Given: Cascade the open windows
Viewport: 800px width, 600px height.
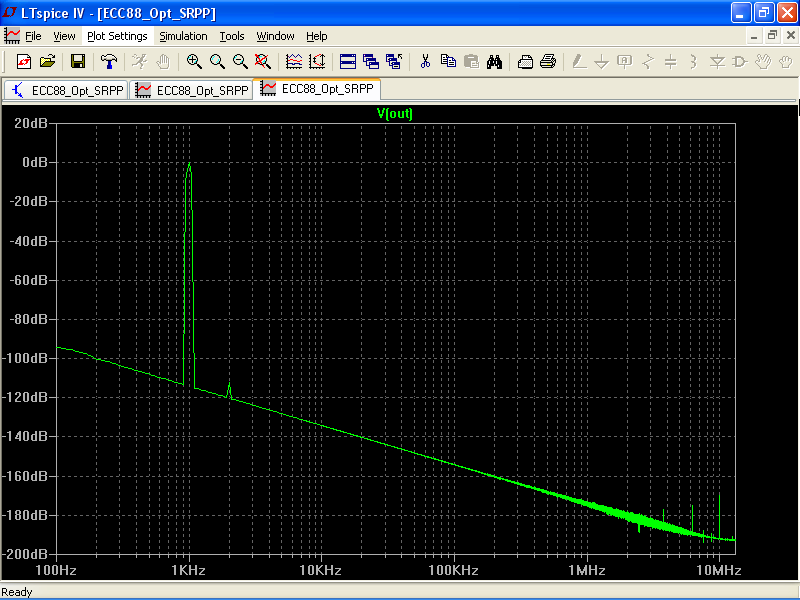Looking at the screenshot, I should click(371, 62).
